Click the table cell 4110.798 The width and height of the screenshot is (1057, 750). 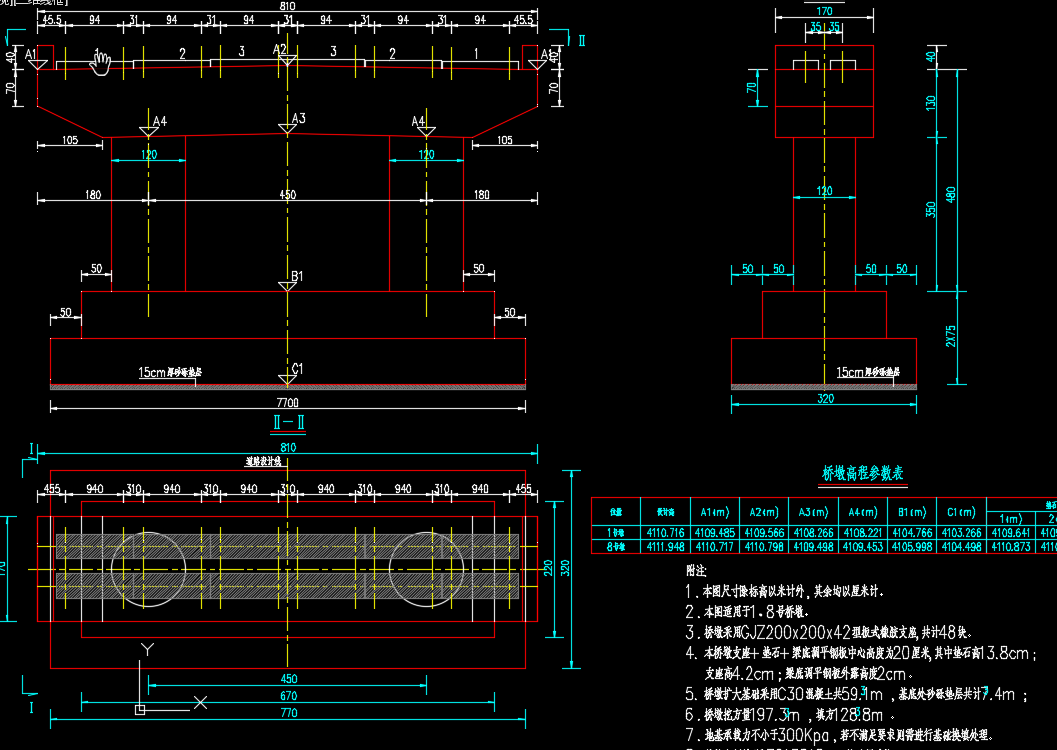pos(764,546)
